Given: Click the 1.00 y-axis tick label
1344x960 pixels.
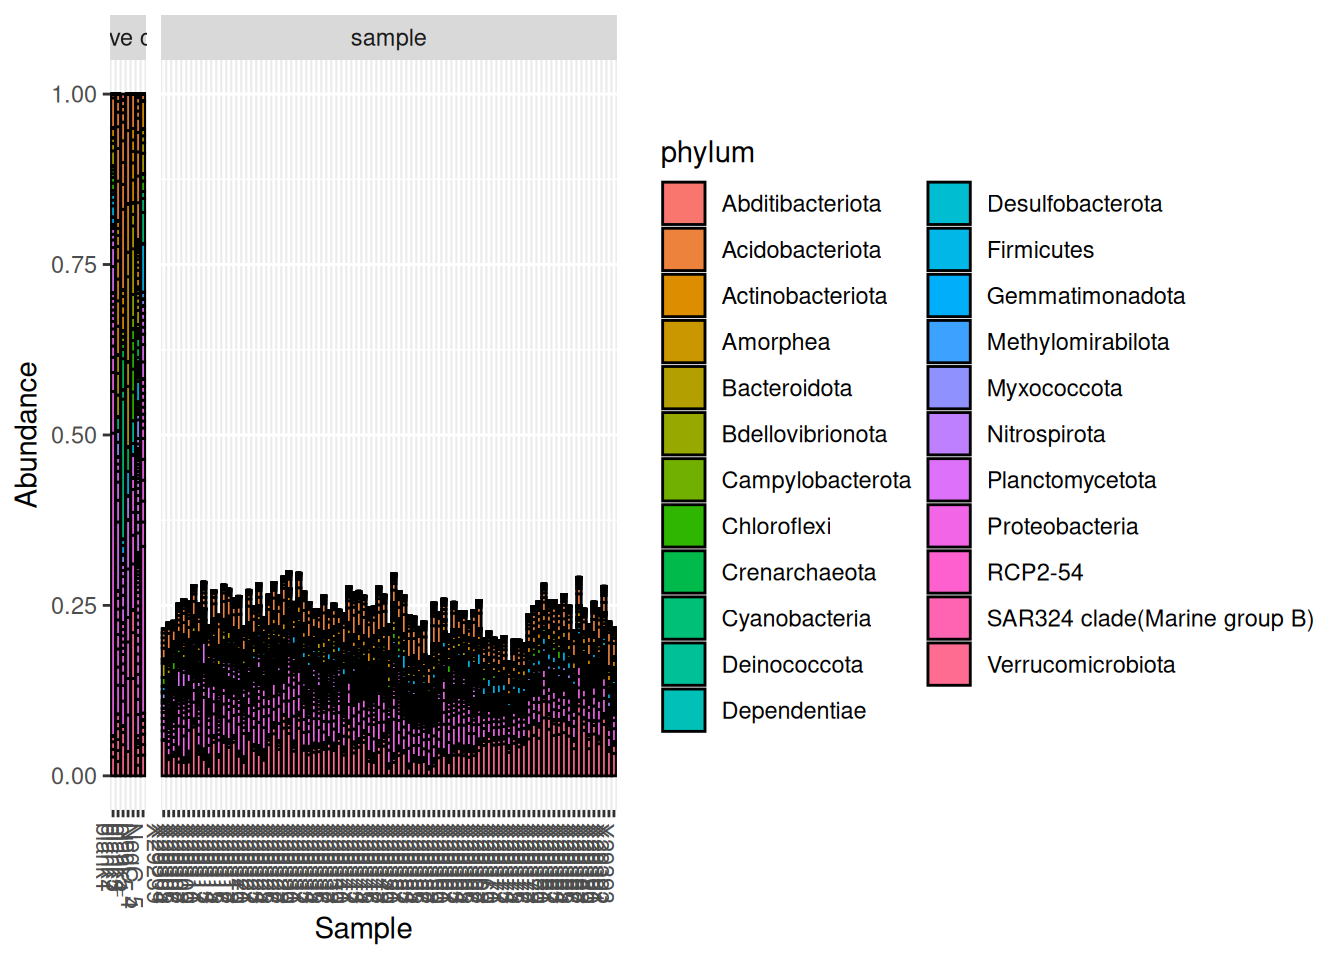Looking at the screenshot, I should tap(74, 95).
